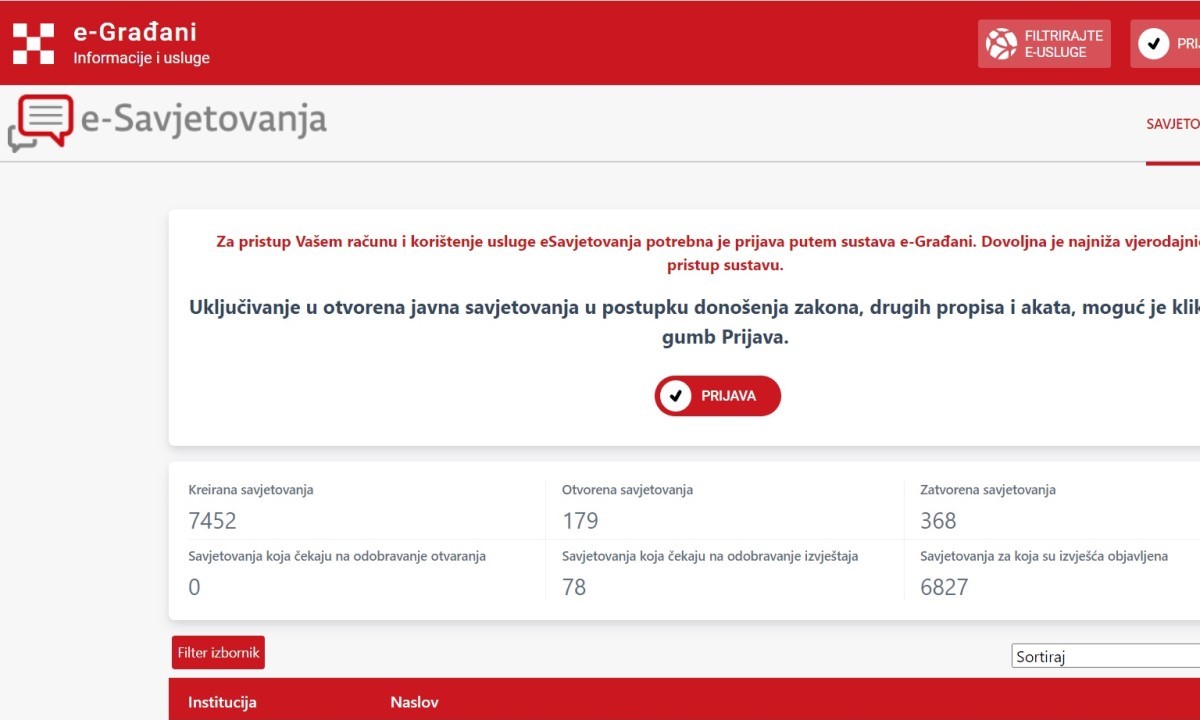
Task: Select the Otvorena savjetovanja label
Action: 627,490
